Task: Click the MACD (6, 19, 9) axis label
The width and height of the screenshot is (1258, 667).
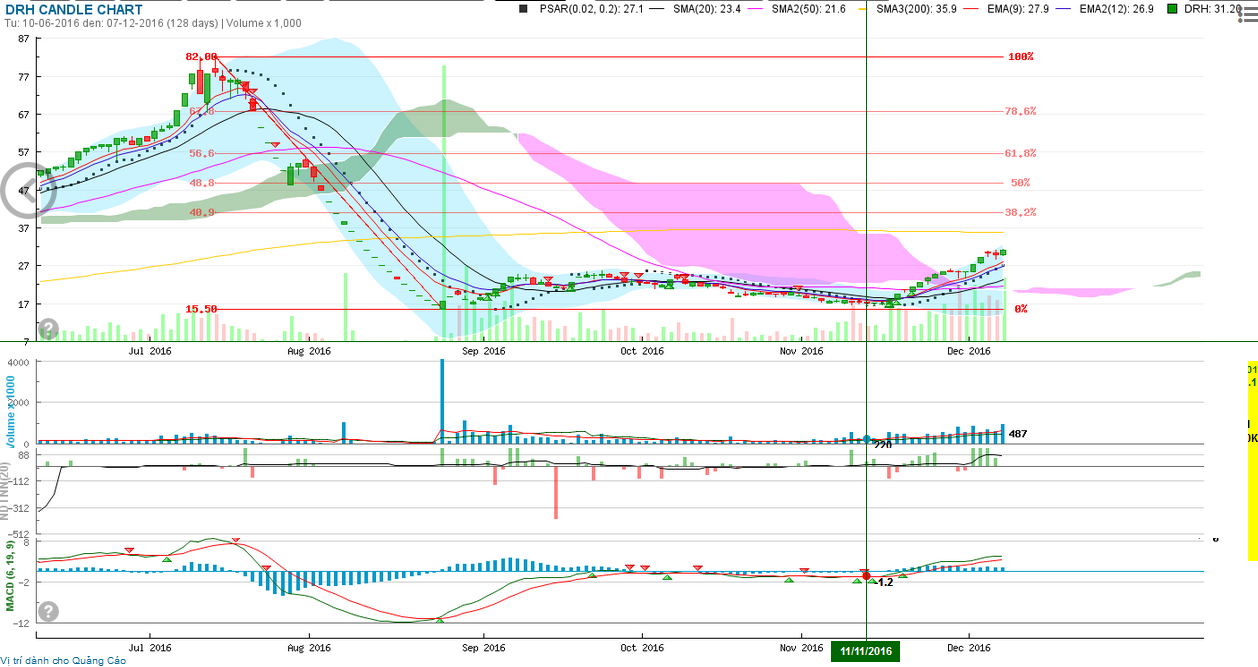Action: (x=9, y=577)
